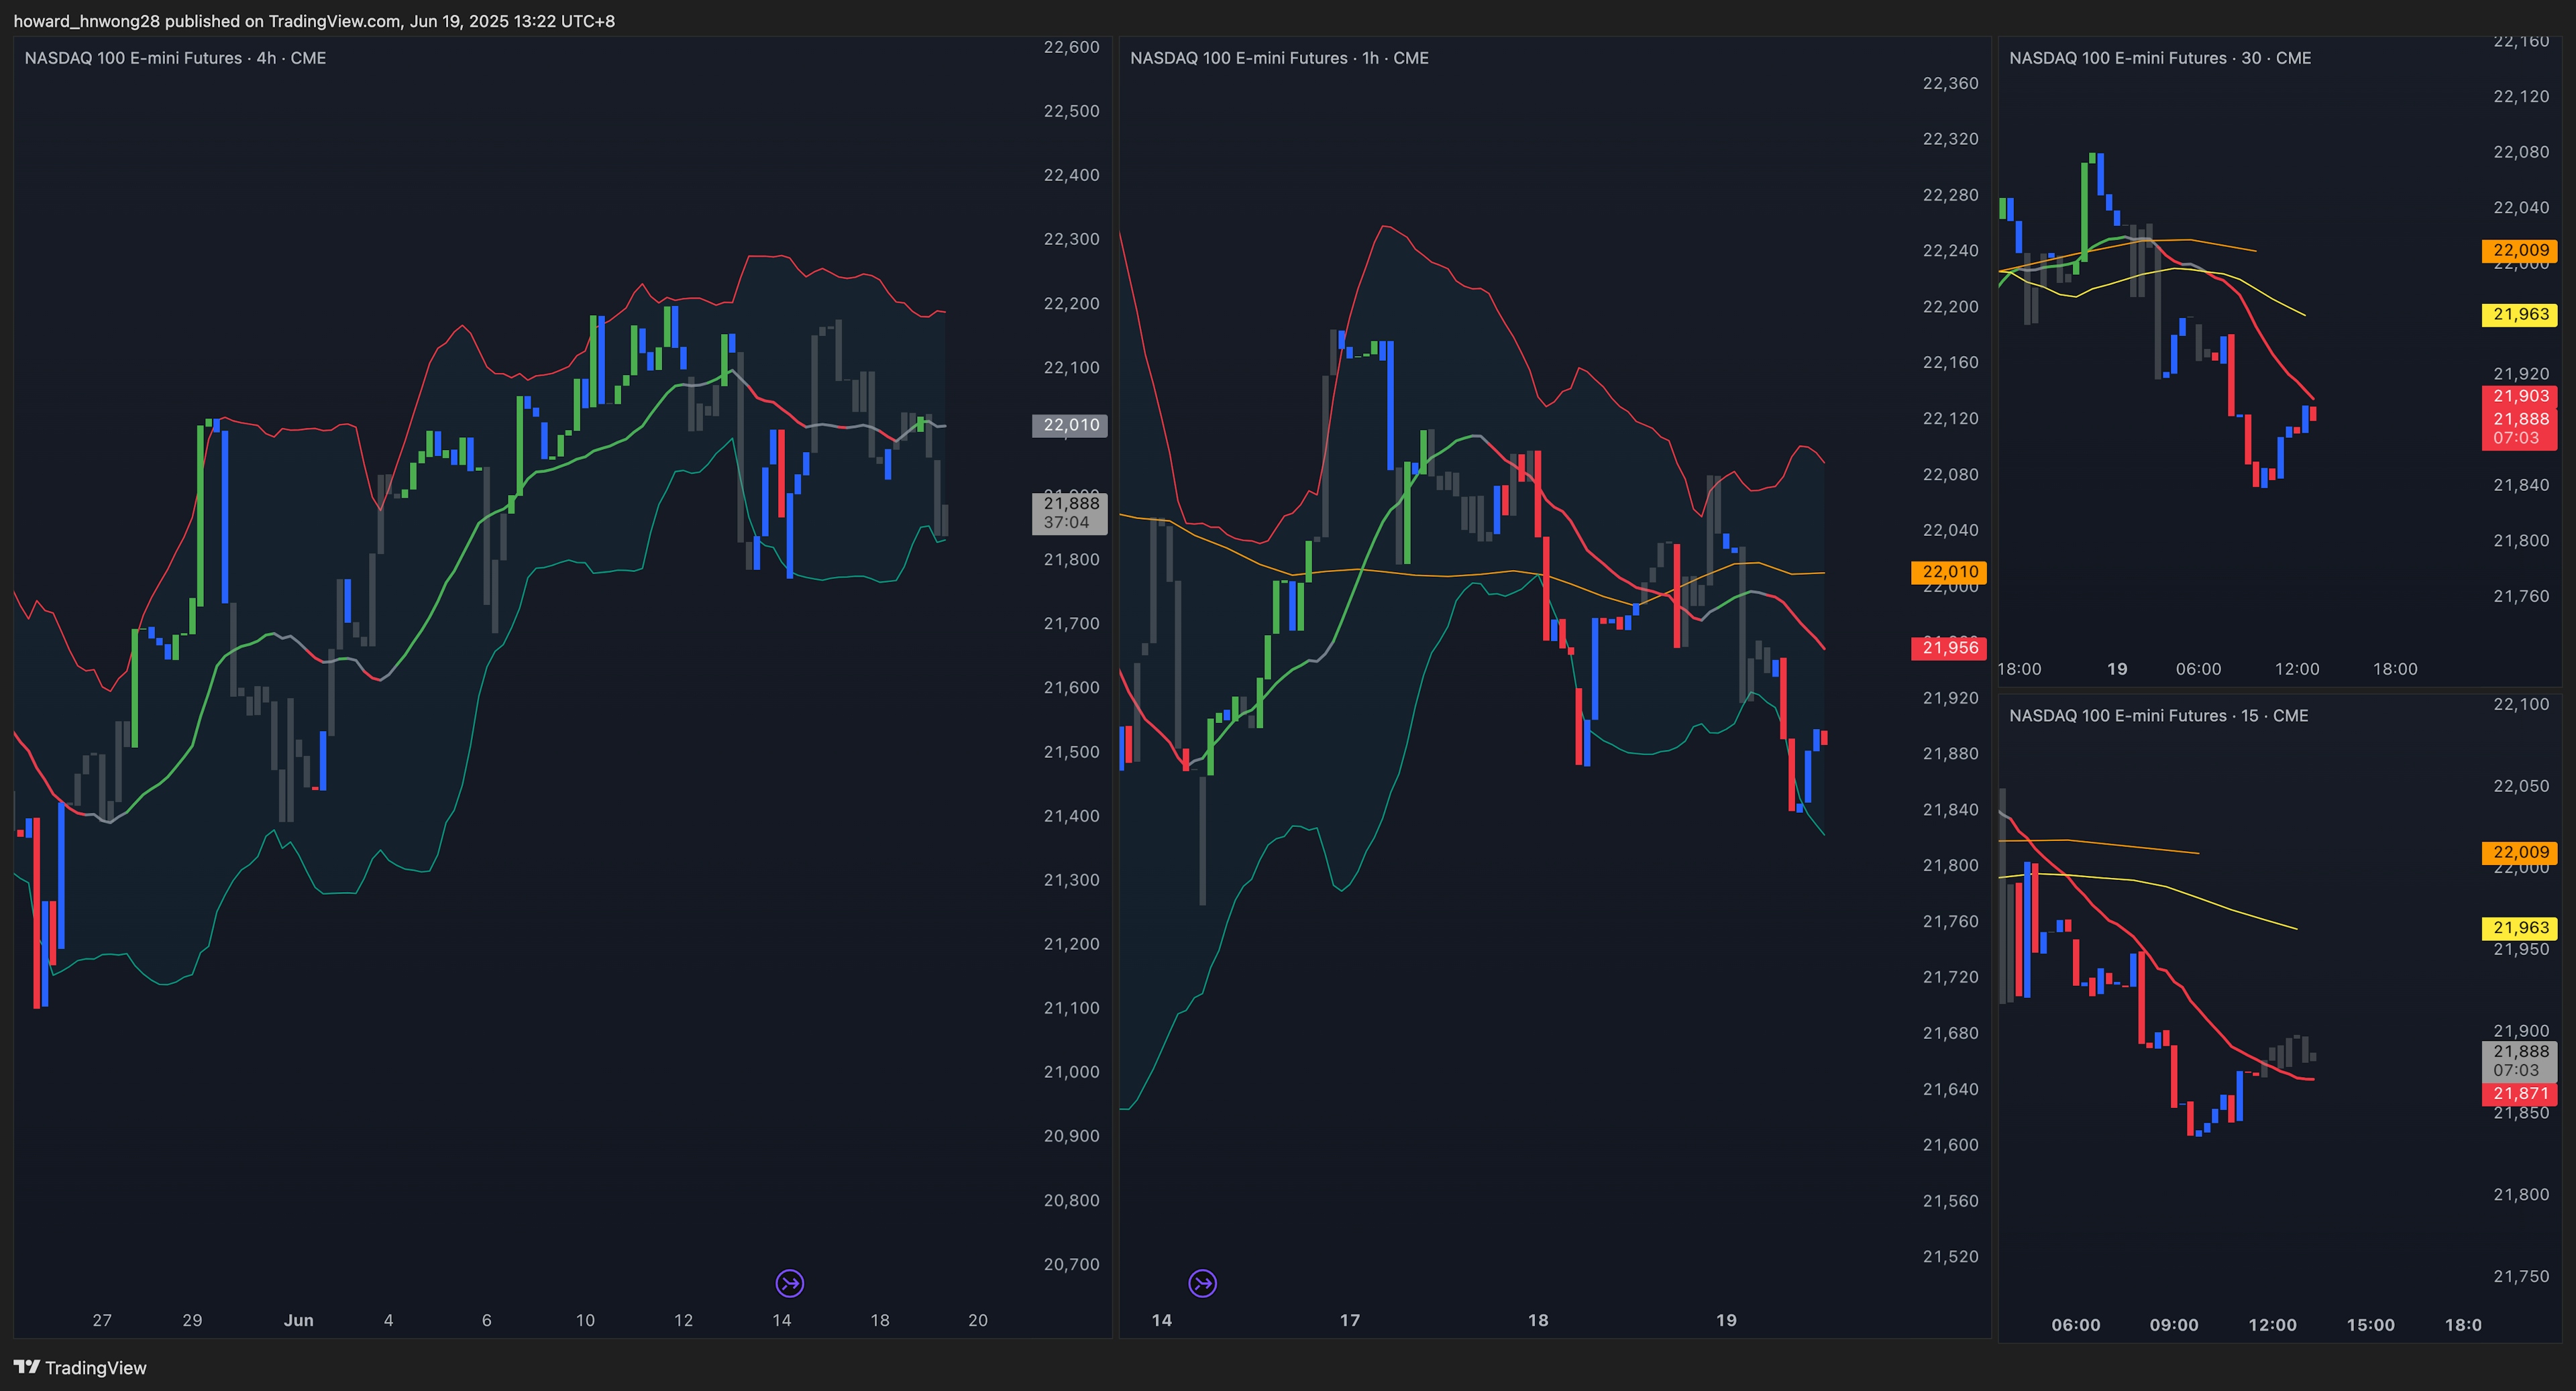Click the yellow 21,963 label on the 30-minute chart
The height and width of the screenshot is (1391, 2576).
pyautogui.click(x=2520, y=315)
